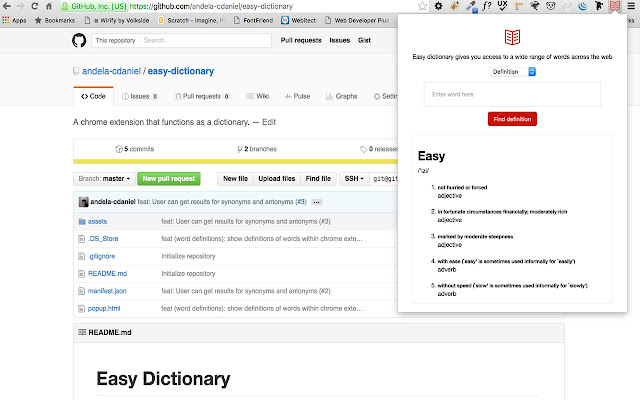The height and width of the screenshot is (400, 640).
Task: Reload the page with the refresh icon
Action: 35,6
